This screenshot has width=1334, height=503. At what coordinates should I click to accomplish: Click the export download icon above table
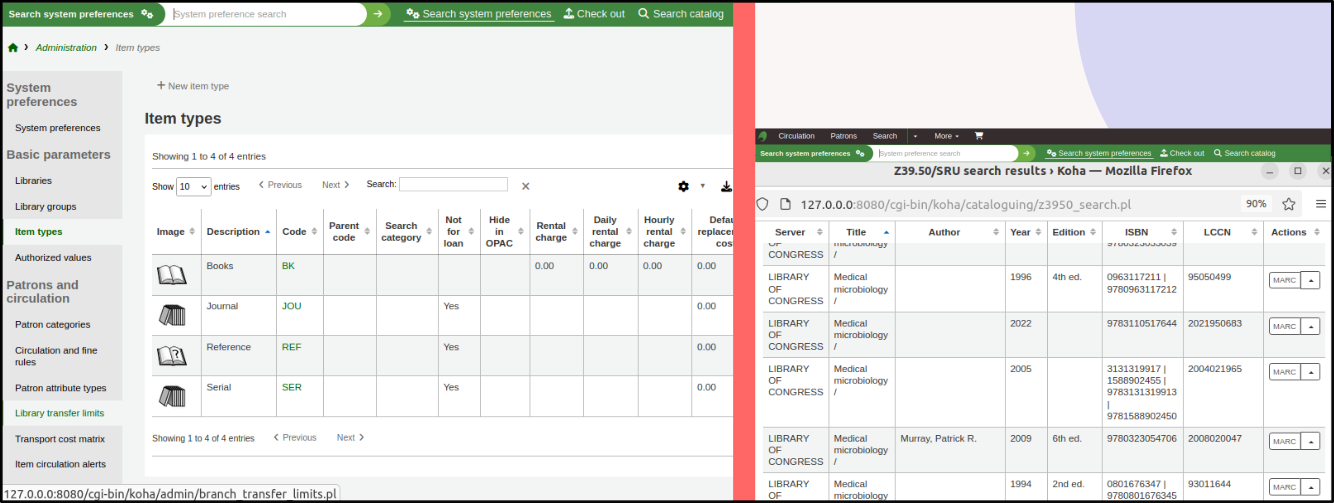726,186
